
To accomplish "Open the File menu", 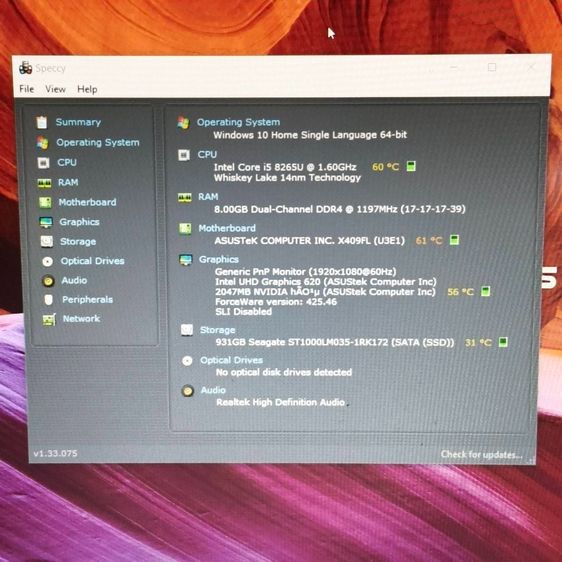I will [27, 89].
